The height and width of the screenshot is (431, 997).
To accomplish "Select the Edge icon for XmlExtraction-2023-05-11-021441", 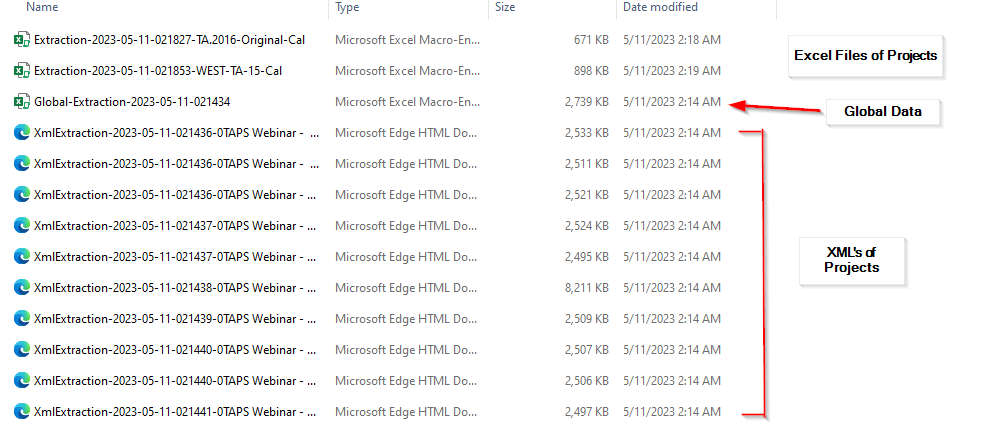I will (21, 411).
